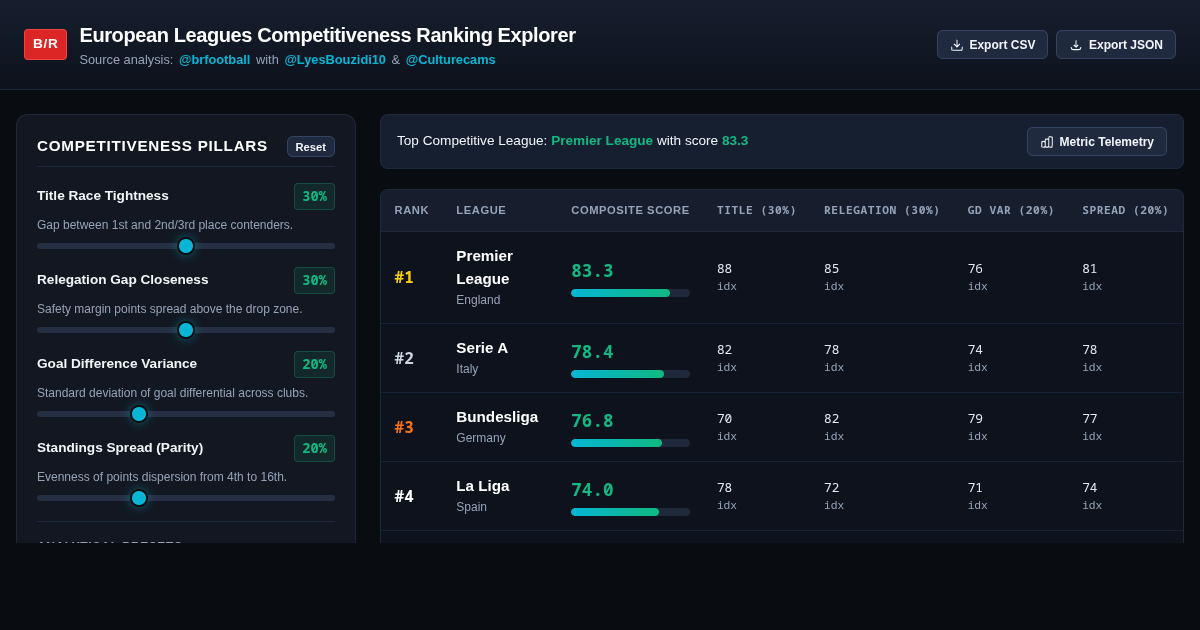1200x630 pixels.
Task: Open the @Culturecams link
Action: click(450, 60)
